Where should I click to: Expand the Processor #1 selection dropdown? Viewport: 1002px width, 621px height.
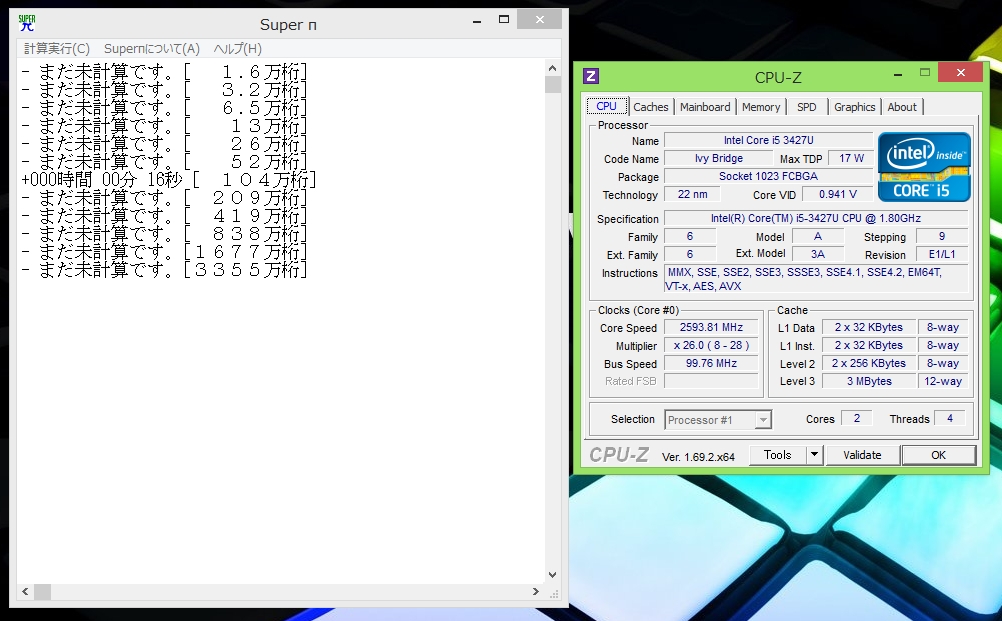763,420
